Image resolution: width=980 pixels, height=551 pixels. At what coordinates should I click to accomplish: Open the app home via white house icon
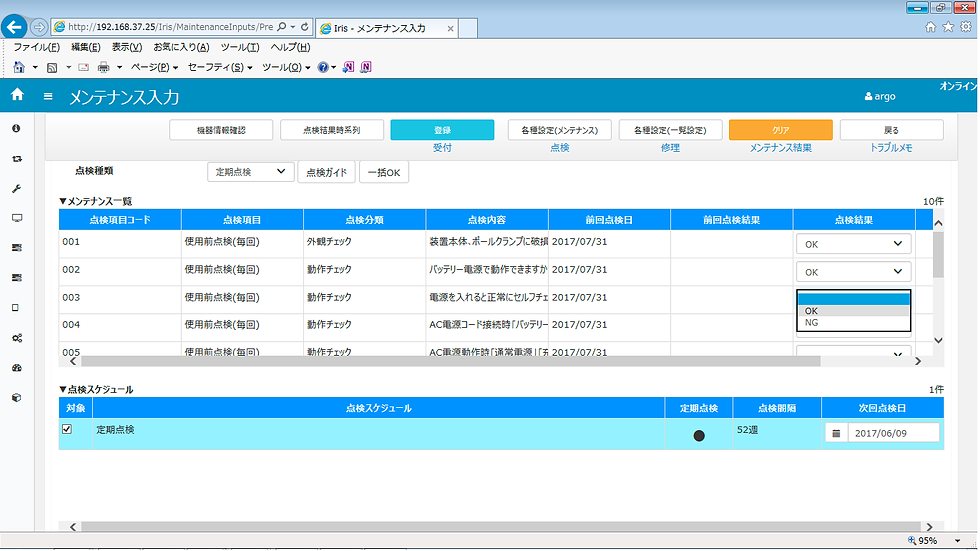coord(18,94)
